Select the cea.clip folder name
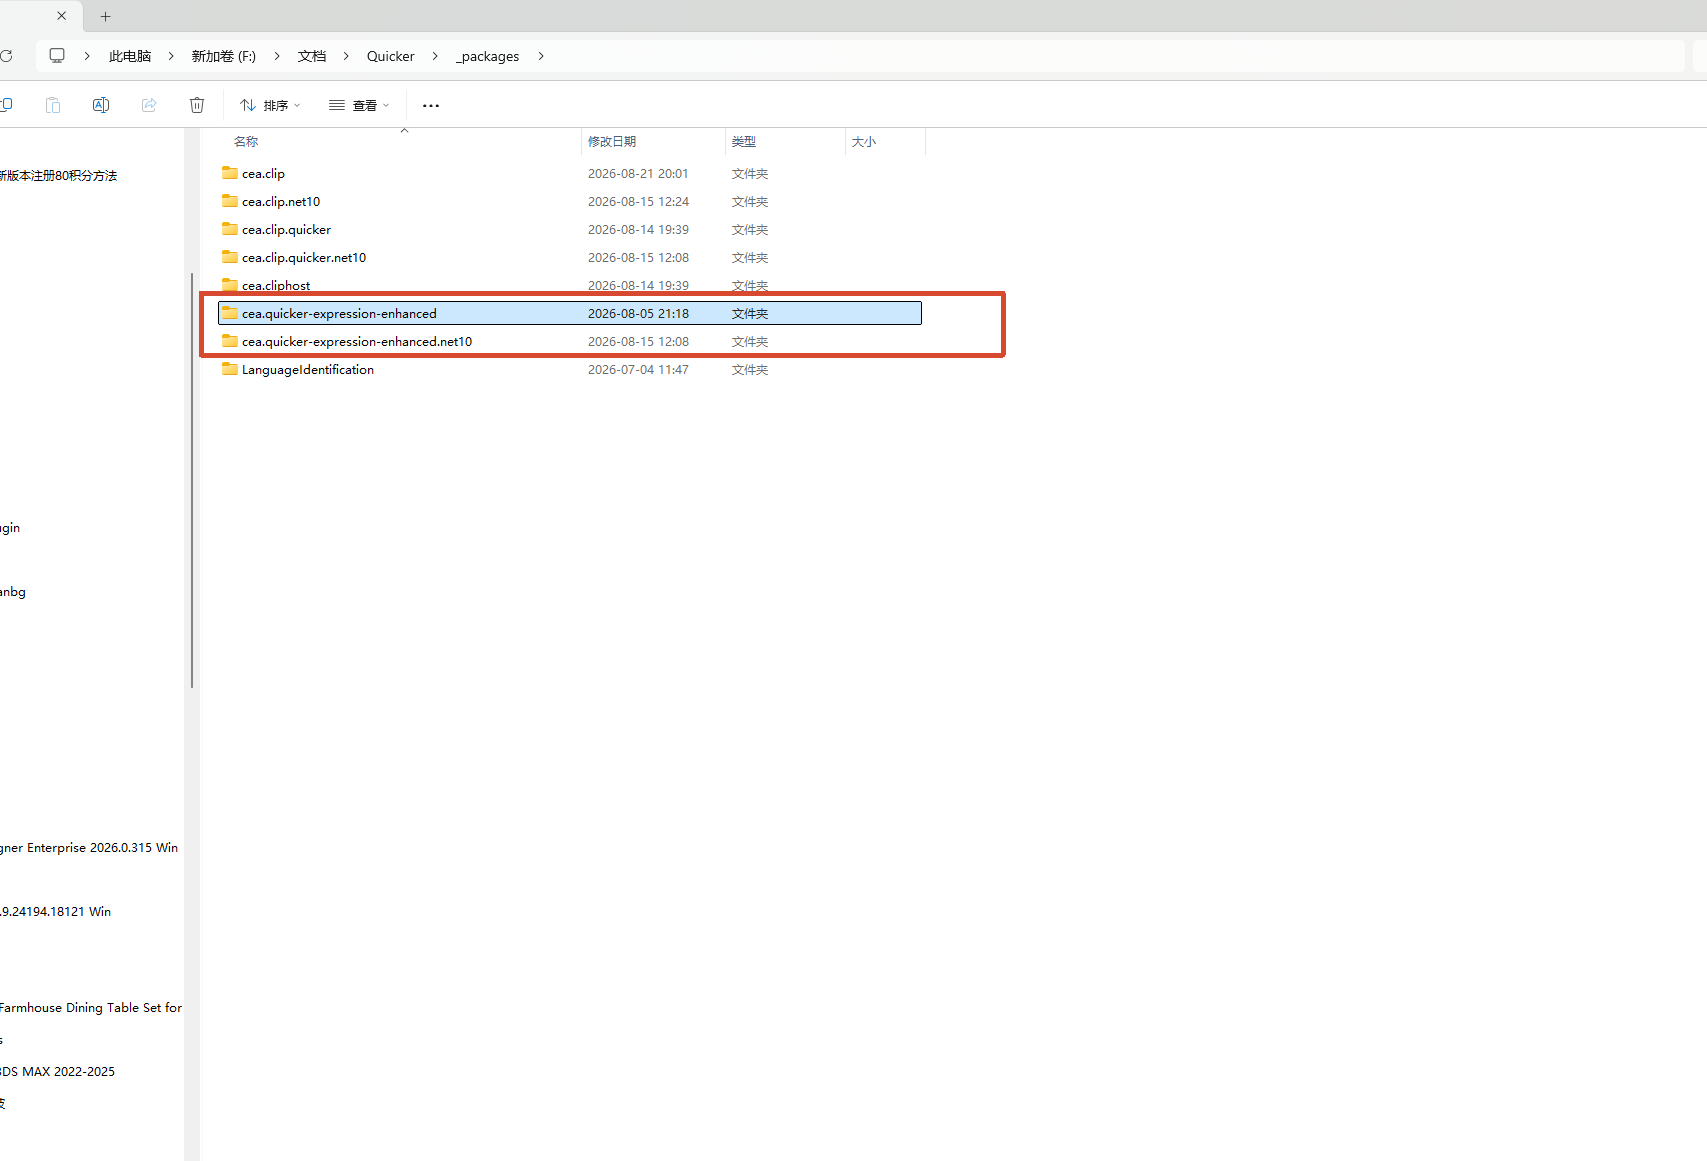Screen dimensions: 1707x1161 click(263, 173)
